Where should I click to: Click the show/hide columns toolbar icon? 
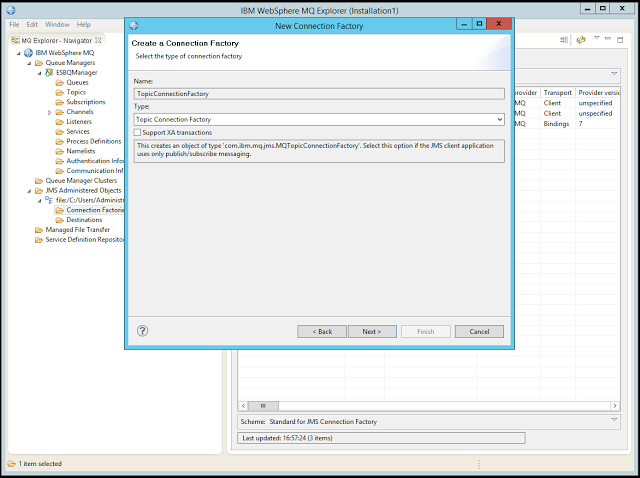coord(564,40)
